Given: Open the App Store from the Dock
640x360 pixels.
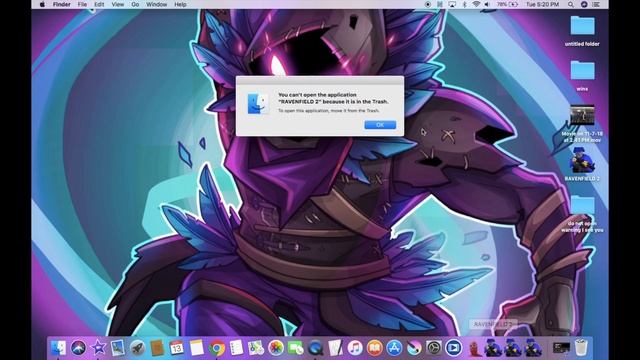Looking at the screenshot, I should [394, 348].
